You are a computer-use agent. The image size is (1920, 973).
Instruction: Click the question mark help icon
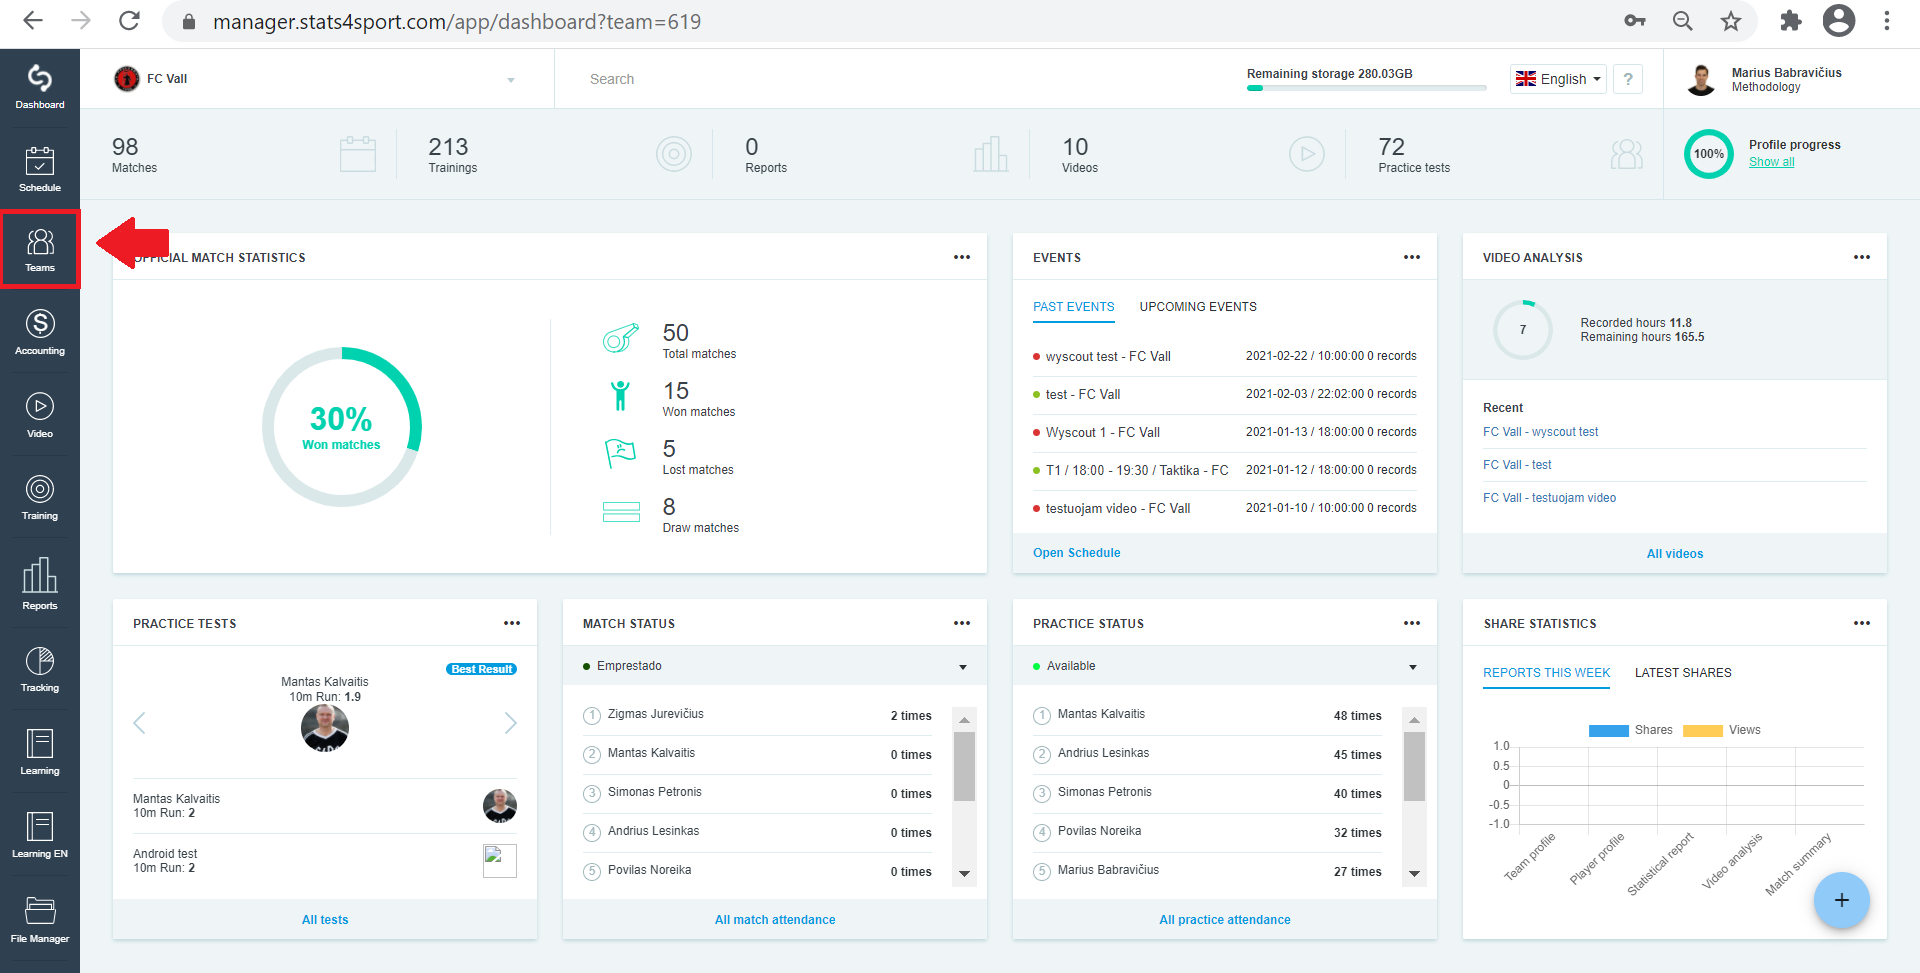click(1628, 79)
